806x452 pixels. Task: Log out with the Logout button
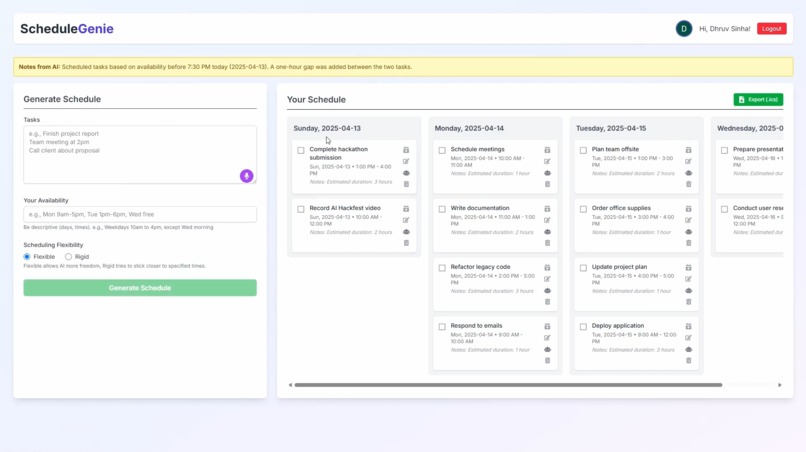[x=772, y=29]
